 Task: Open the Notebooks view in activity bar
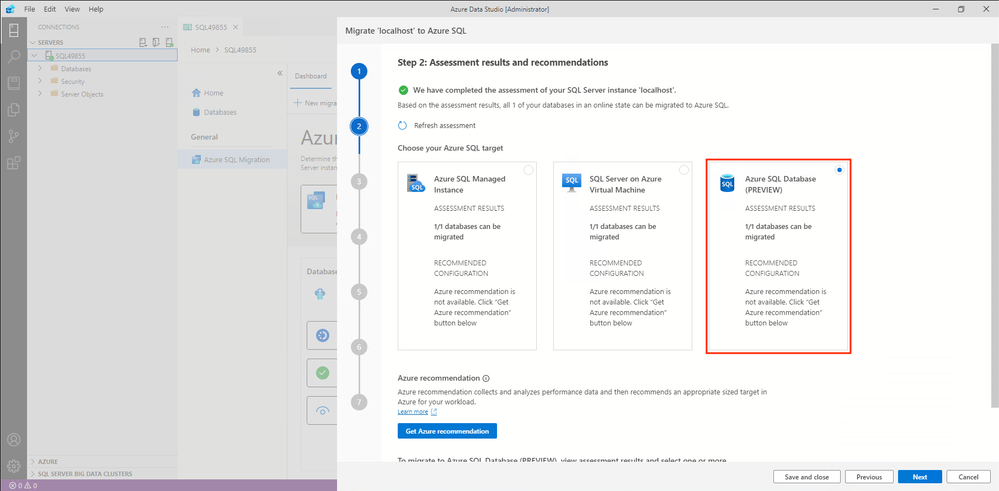point(13,83)
